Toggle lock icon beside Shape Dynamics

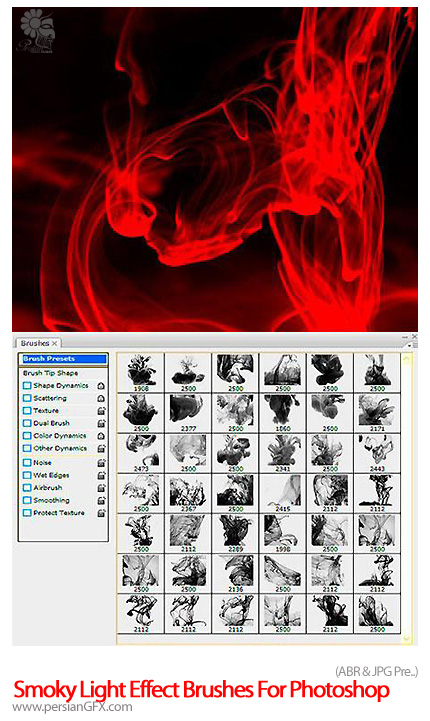101,386
